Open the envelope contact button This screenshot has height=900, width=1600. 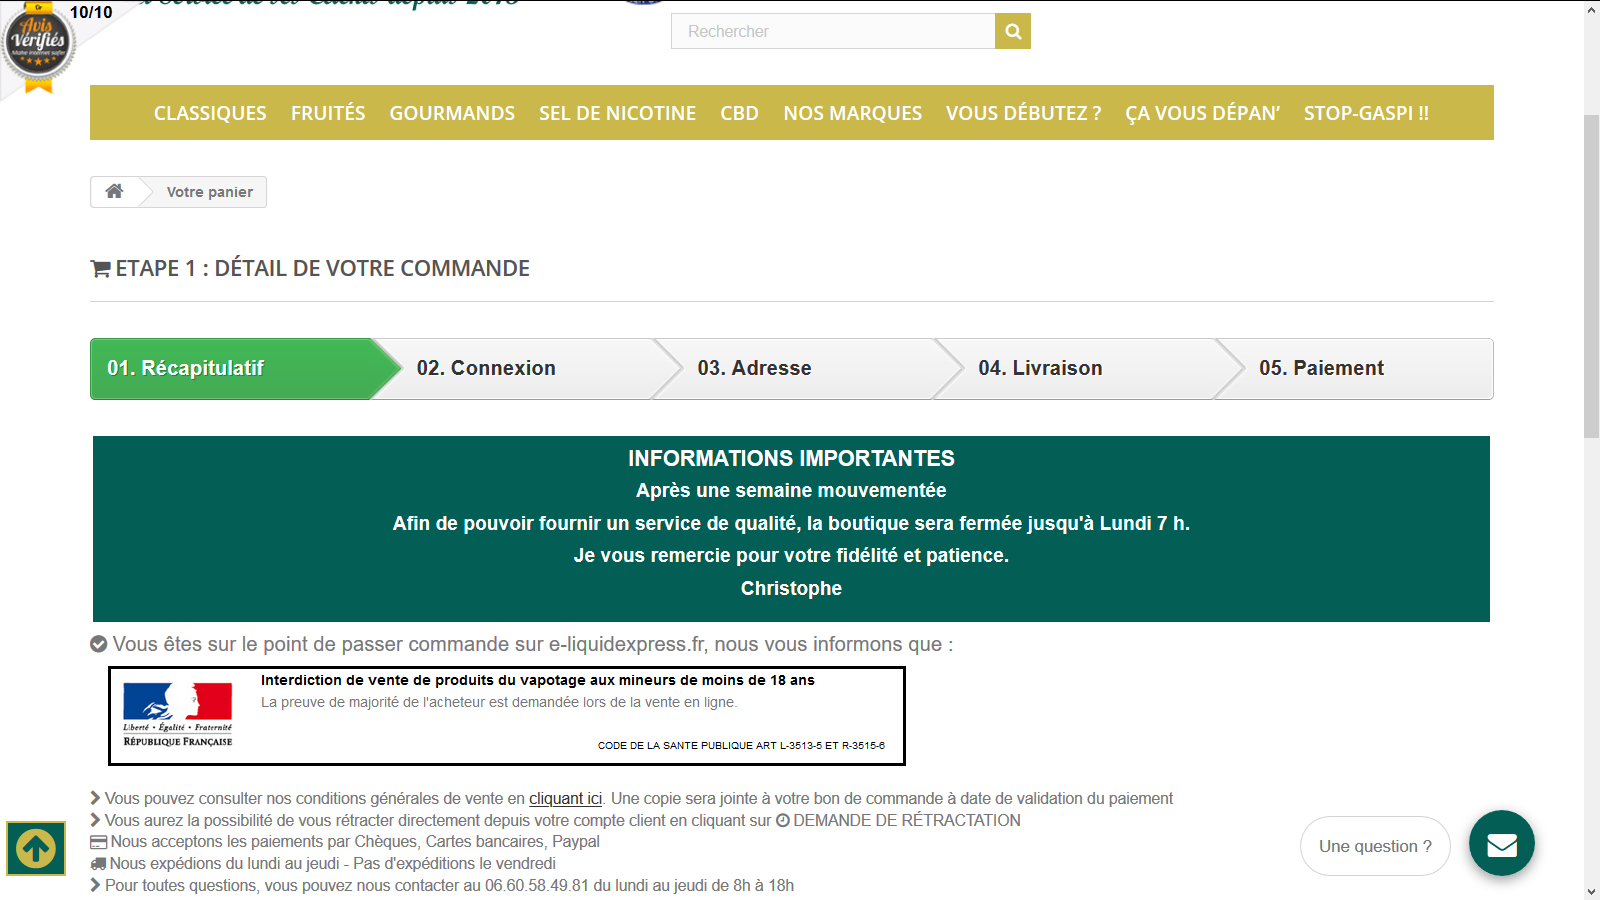point(1502,843)
